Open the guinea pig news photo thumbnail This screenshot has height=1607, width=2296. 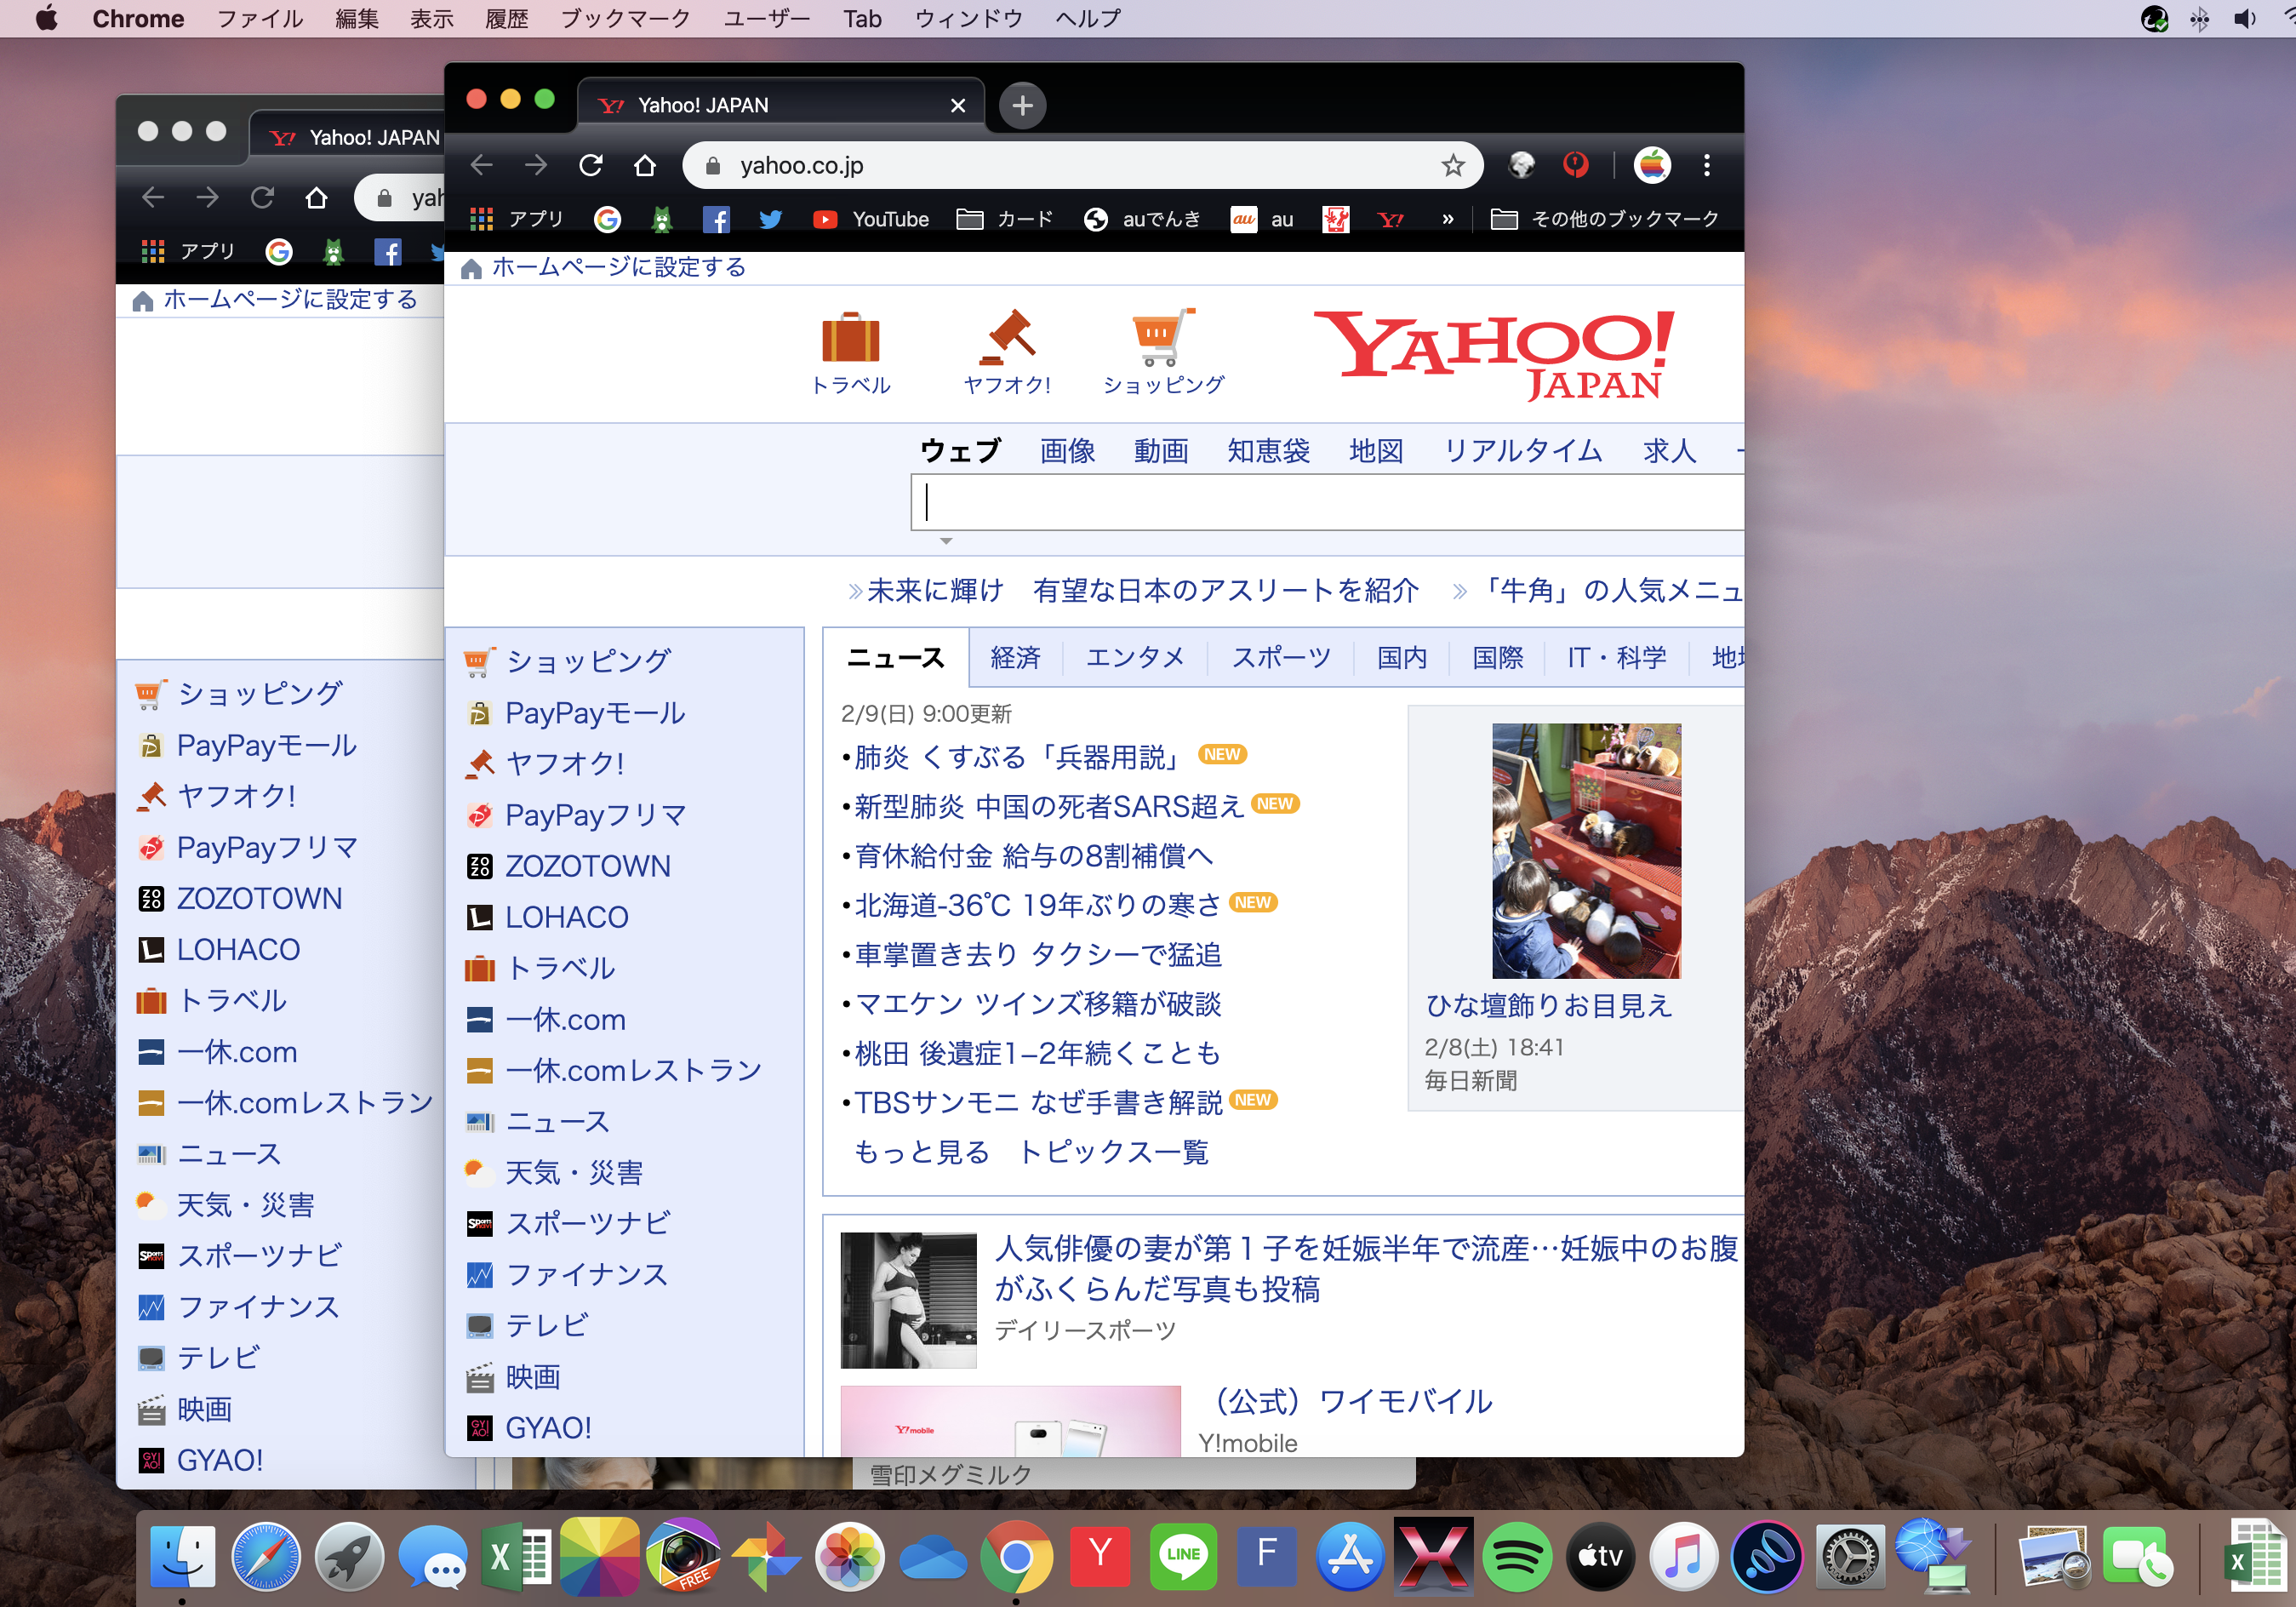[x=1585, y=851]
